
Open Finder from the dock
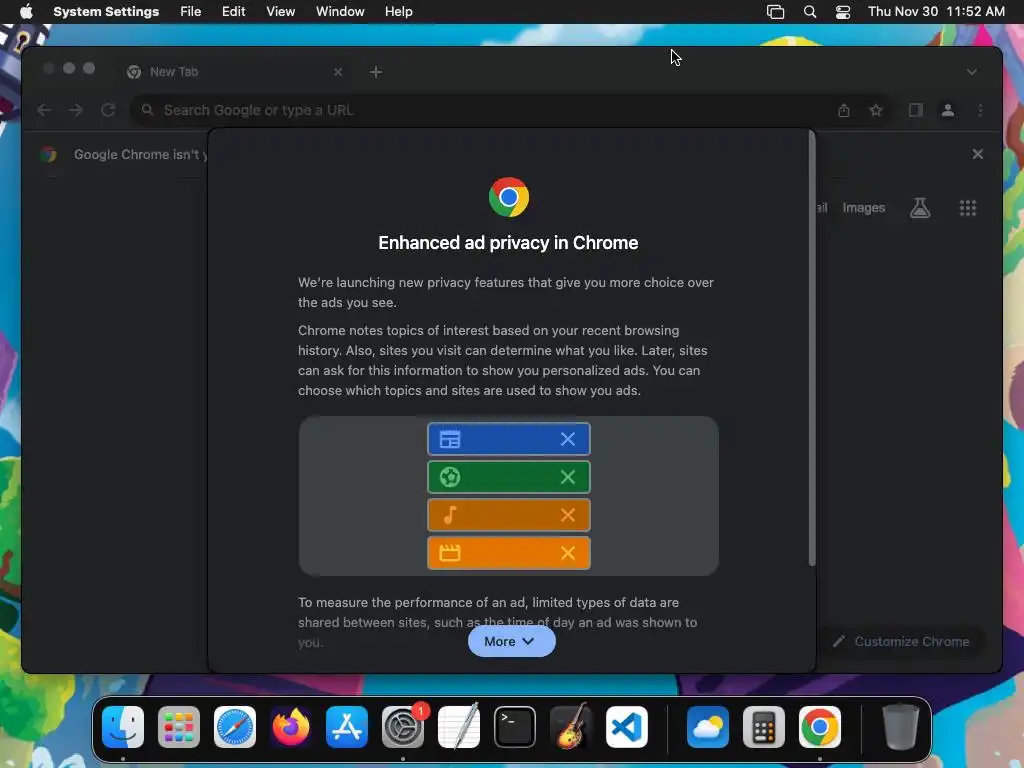(123, 726)
